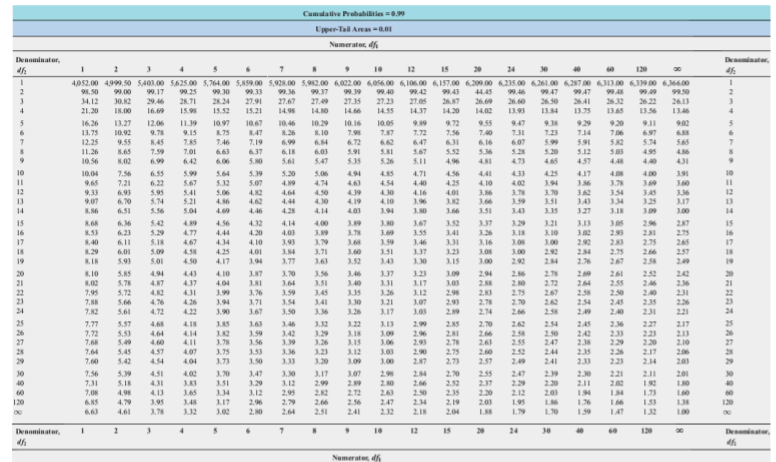Select the table value '4,052.00'
The width and height of the screenshot is (776, 462).
tap(85, 83)
